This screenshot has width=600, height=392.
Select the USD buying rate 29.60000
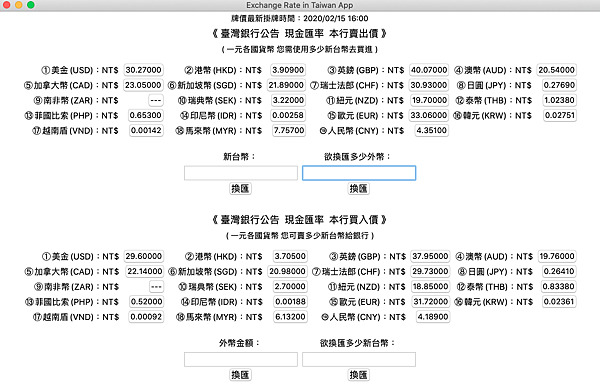(x=144, y=256)
